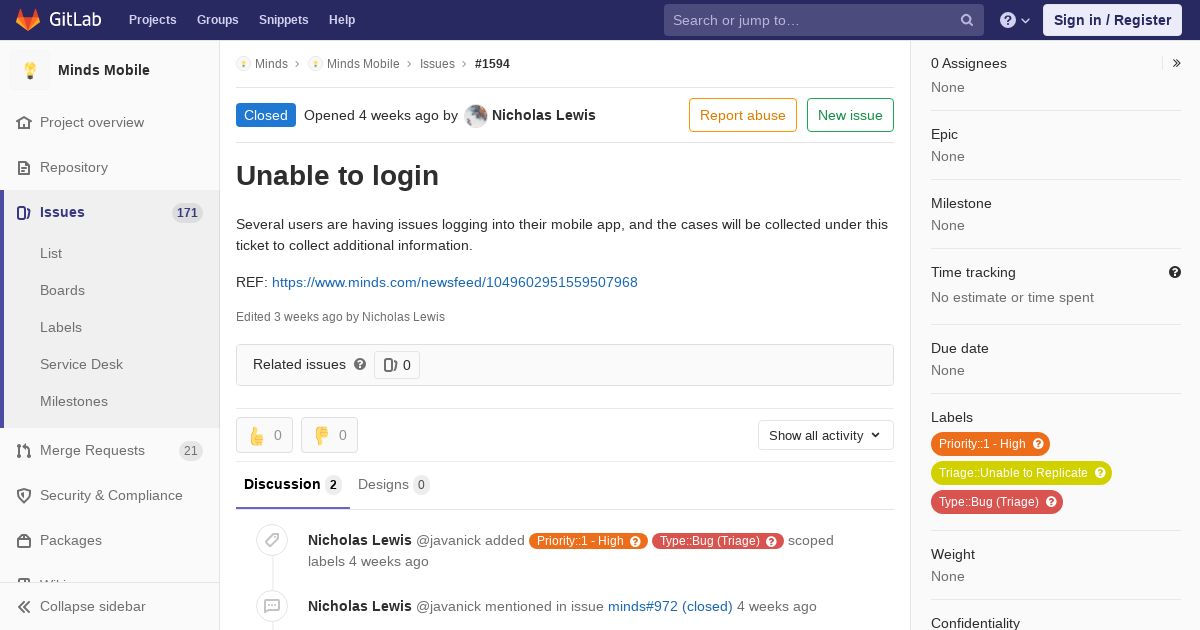
Task: Click help icon on Triage::Unable to Replicate label
Action: coord(1100,473)
